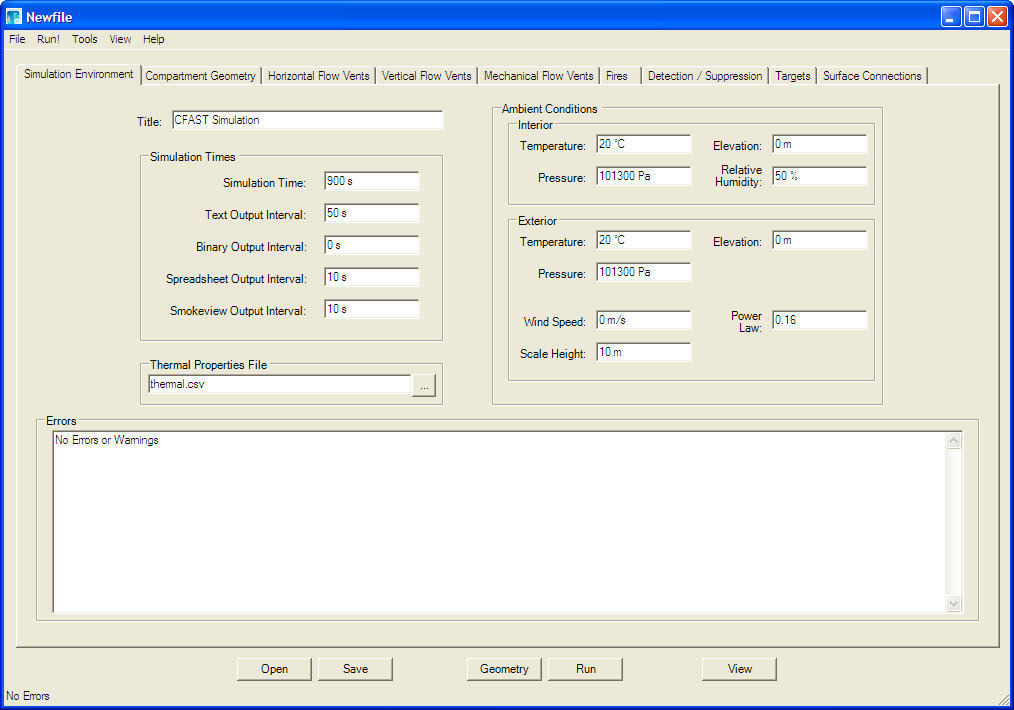Select the Simulation Environment tab
Screen dimensions: 1014x710
click(78, 74)
